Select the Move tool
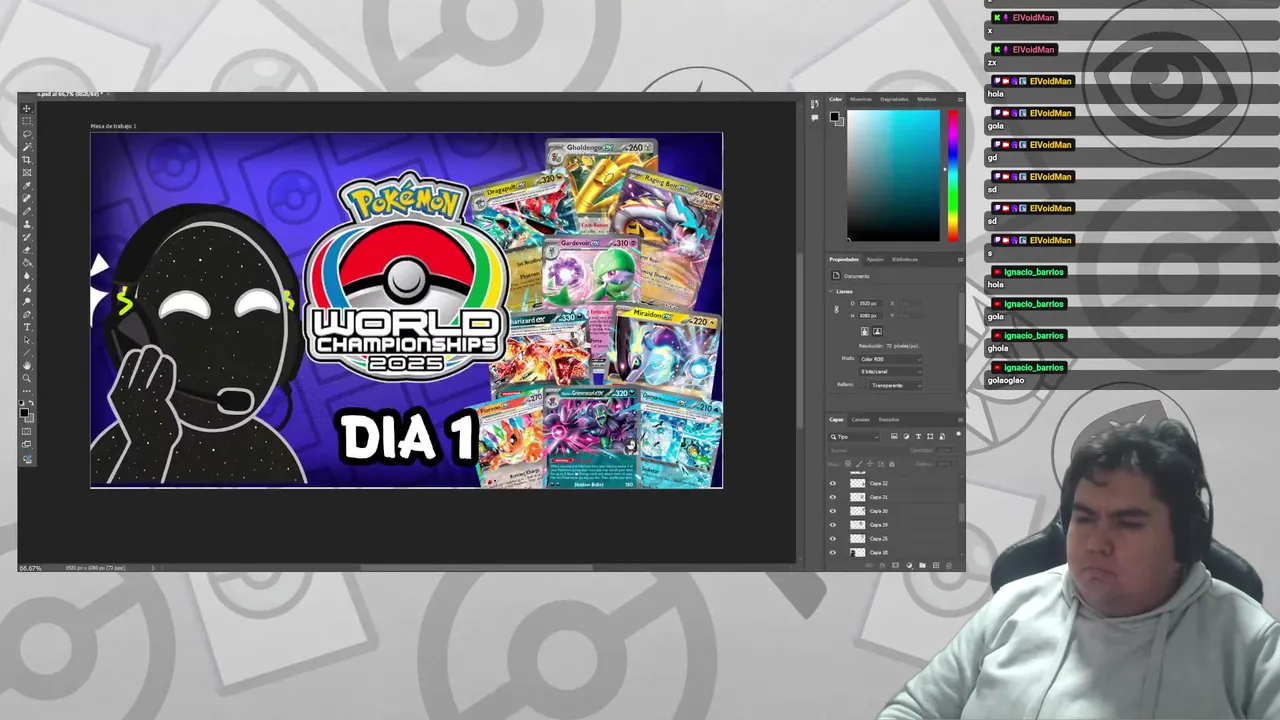 coord(27,107)
